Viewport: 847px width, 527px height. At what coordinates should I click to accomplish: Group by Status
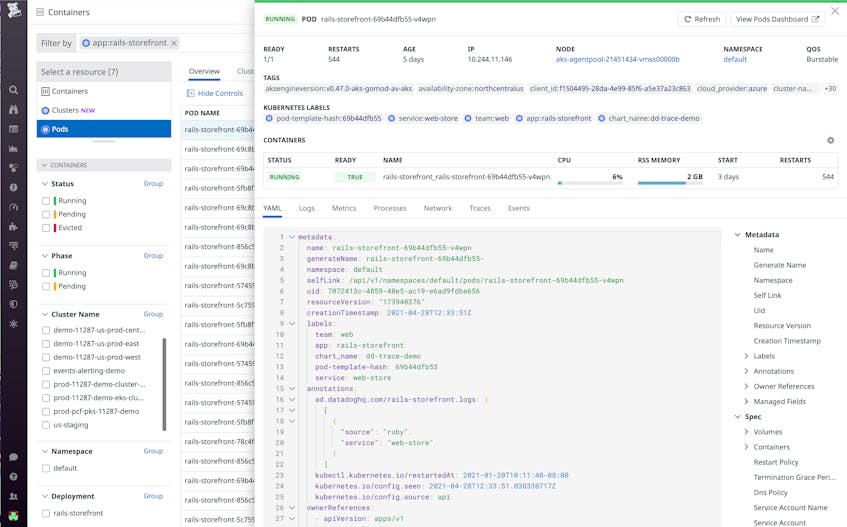pyautogui.click(x=153, y=184)
